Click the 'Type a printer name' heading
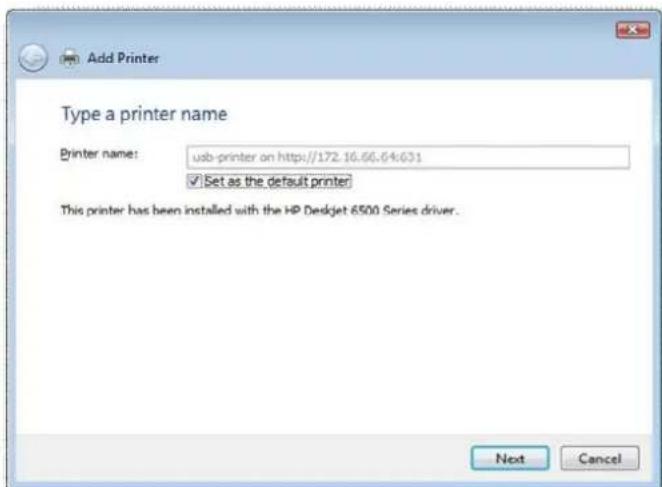Image resolution: width=662 pixels, height=487 pixels. tap(144, 114)
